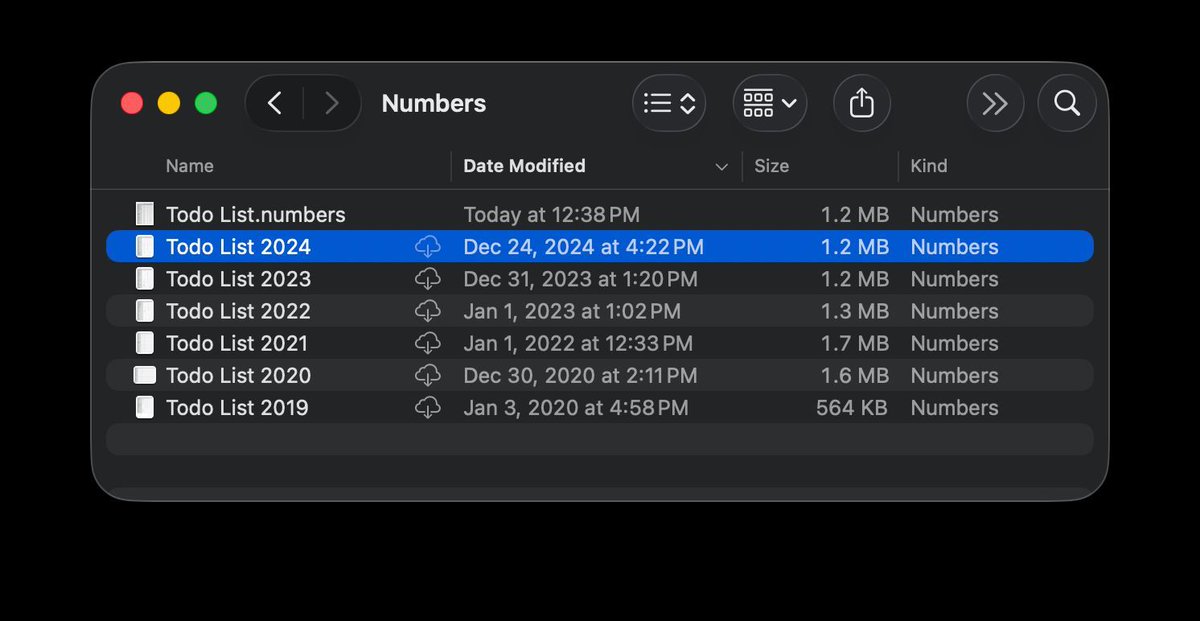Click the Numbers window title
The image size is (1200, 621).
coord(434,103)
